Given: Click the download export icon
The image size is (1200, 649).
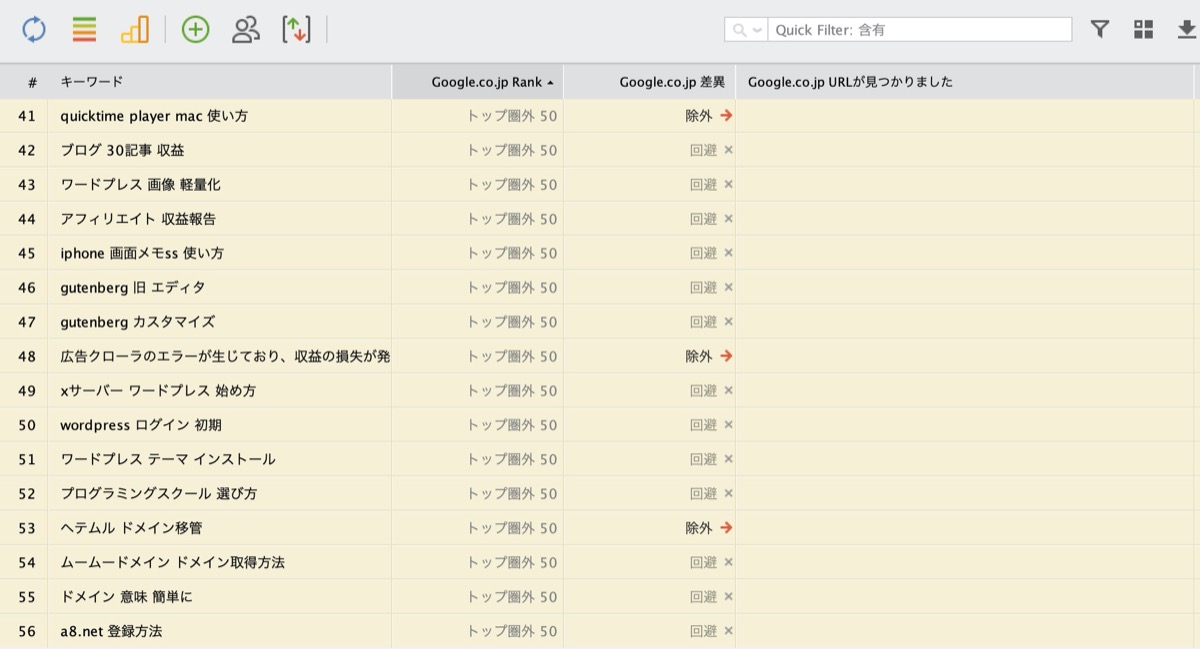Looking at the screenshot, I should tap(1188, 30).
